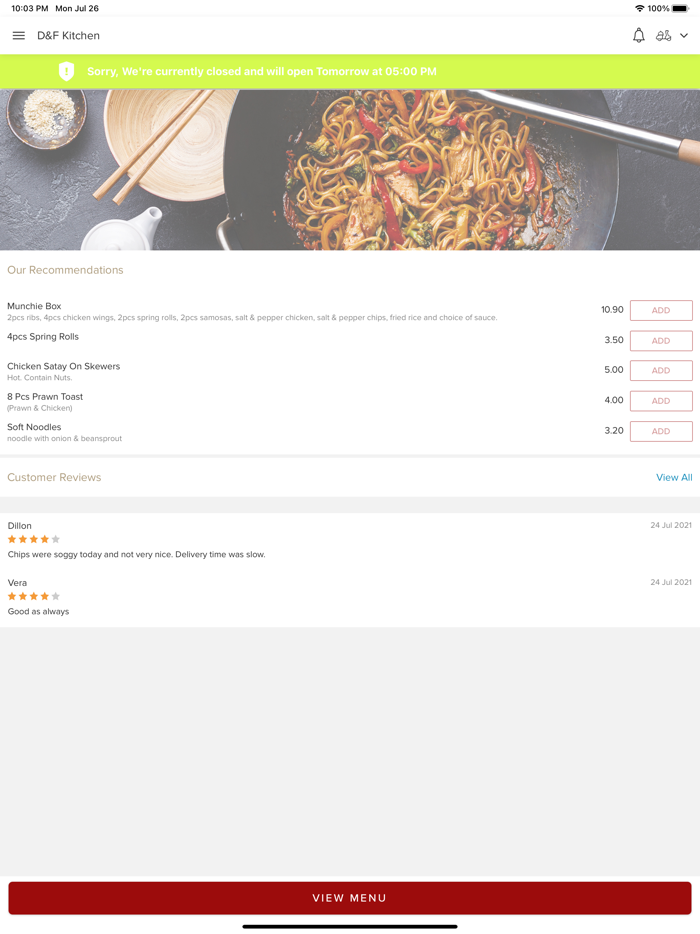Add Chicken Satay On Skewers

click(x=660, y=370)
